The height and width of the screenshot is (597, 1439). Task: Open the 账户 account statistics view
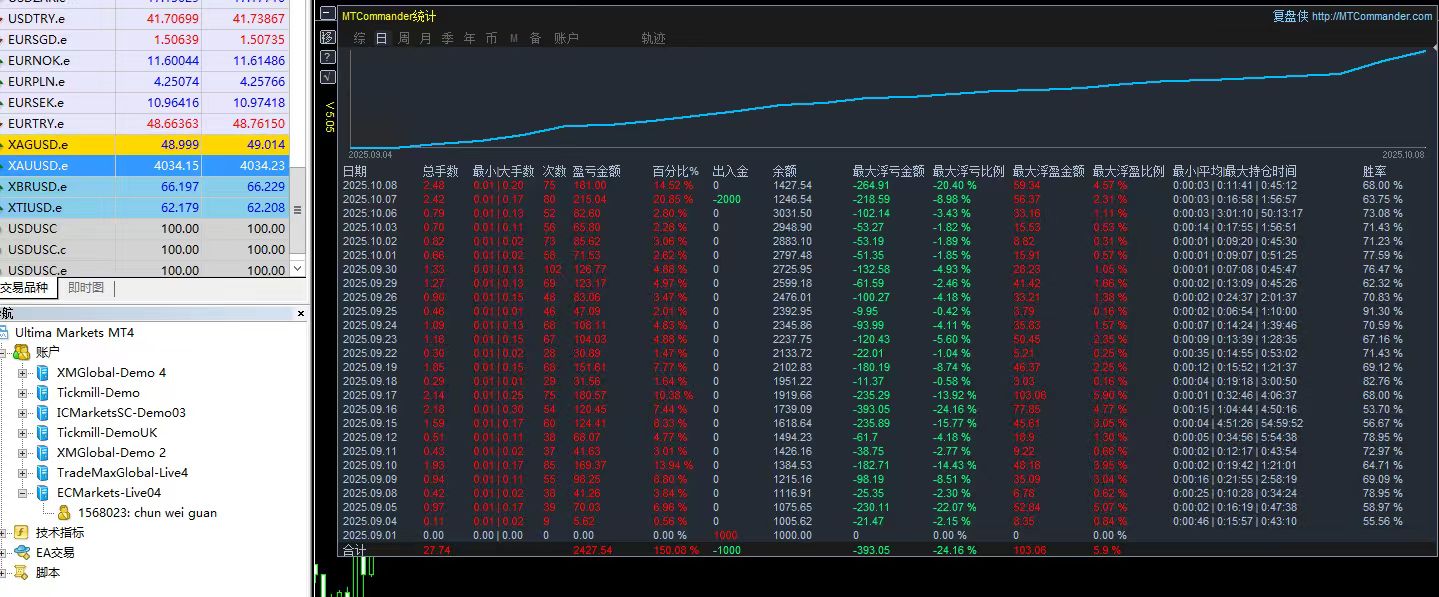click(566, 38)
